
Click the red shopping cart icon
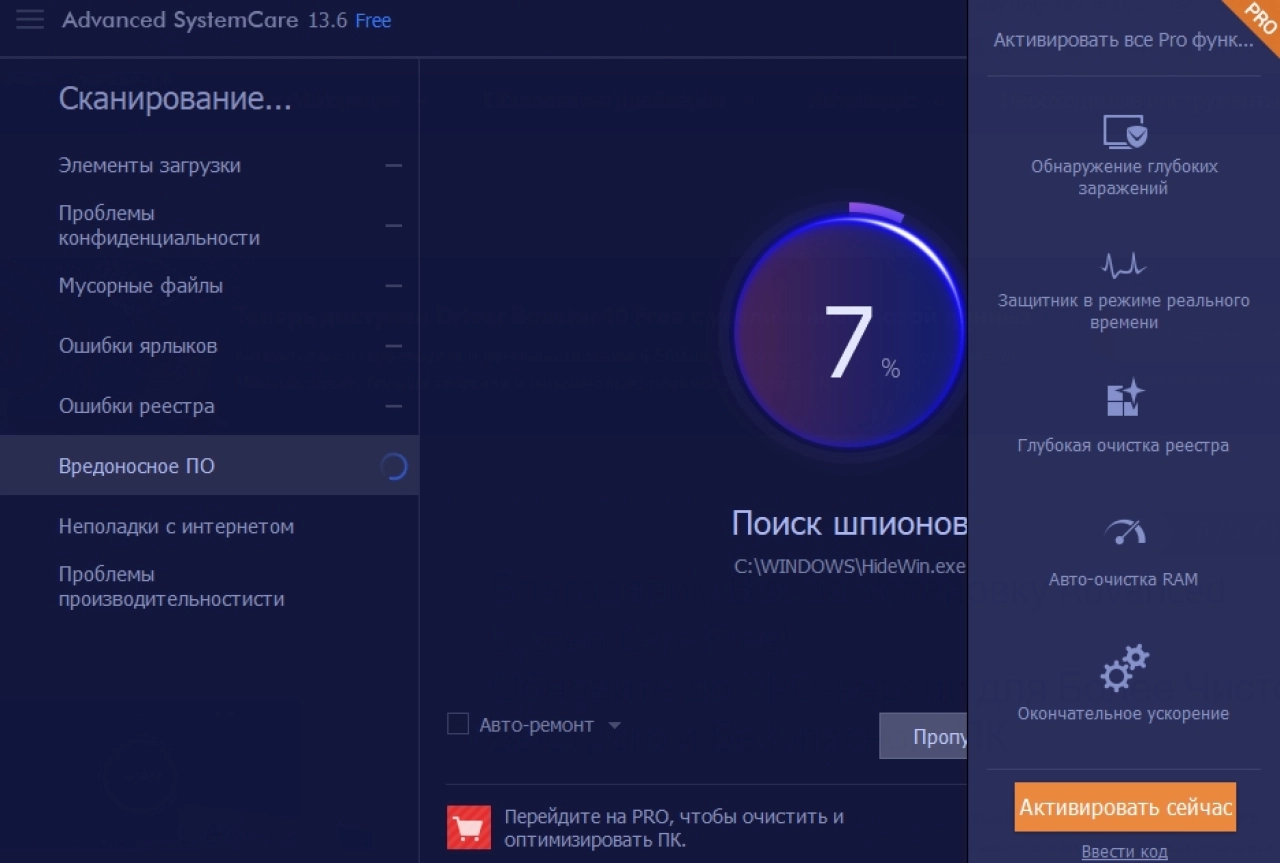point(469,827)
